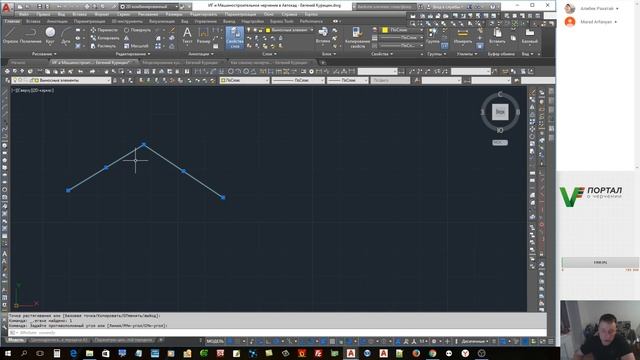640x360 pixels.
Task: Click the Group (Группа) icon
Action: [x=433, y=36]
